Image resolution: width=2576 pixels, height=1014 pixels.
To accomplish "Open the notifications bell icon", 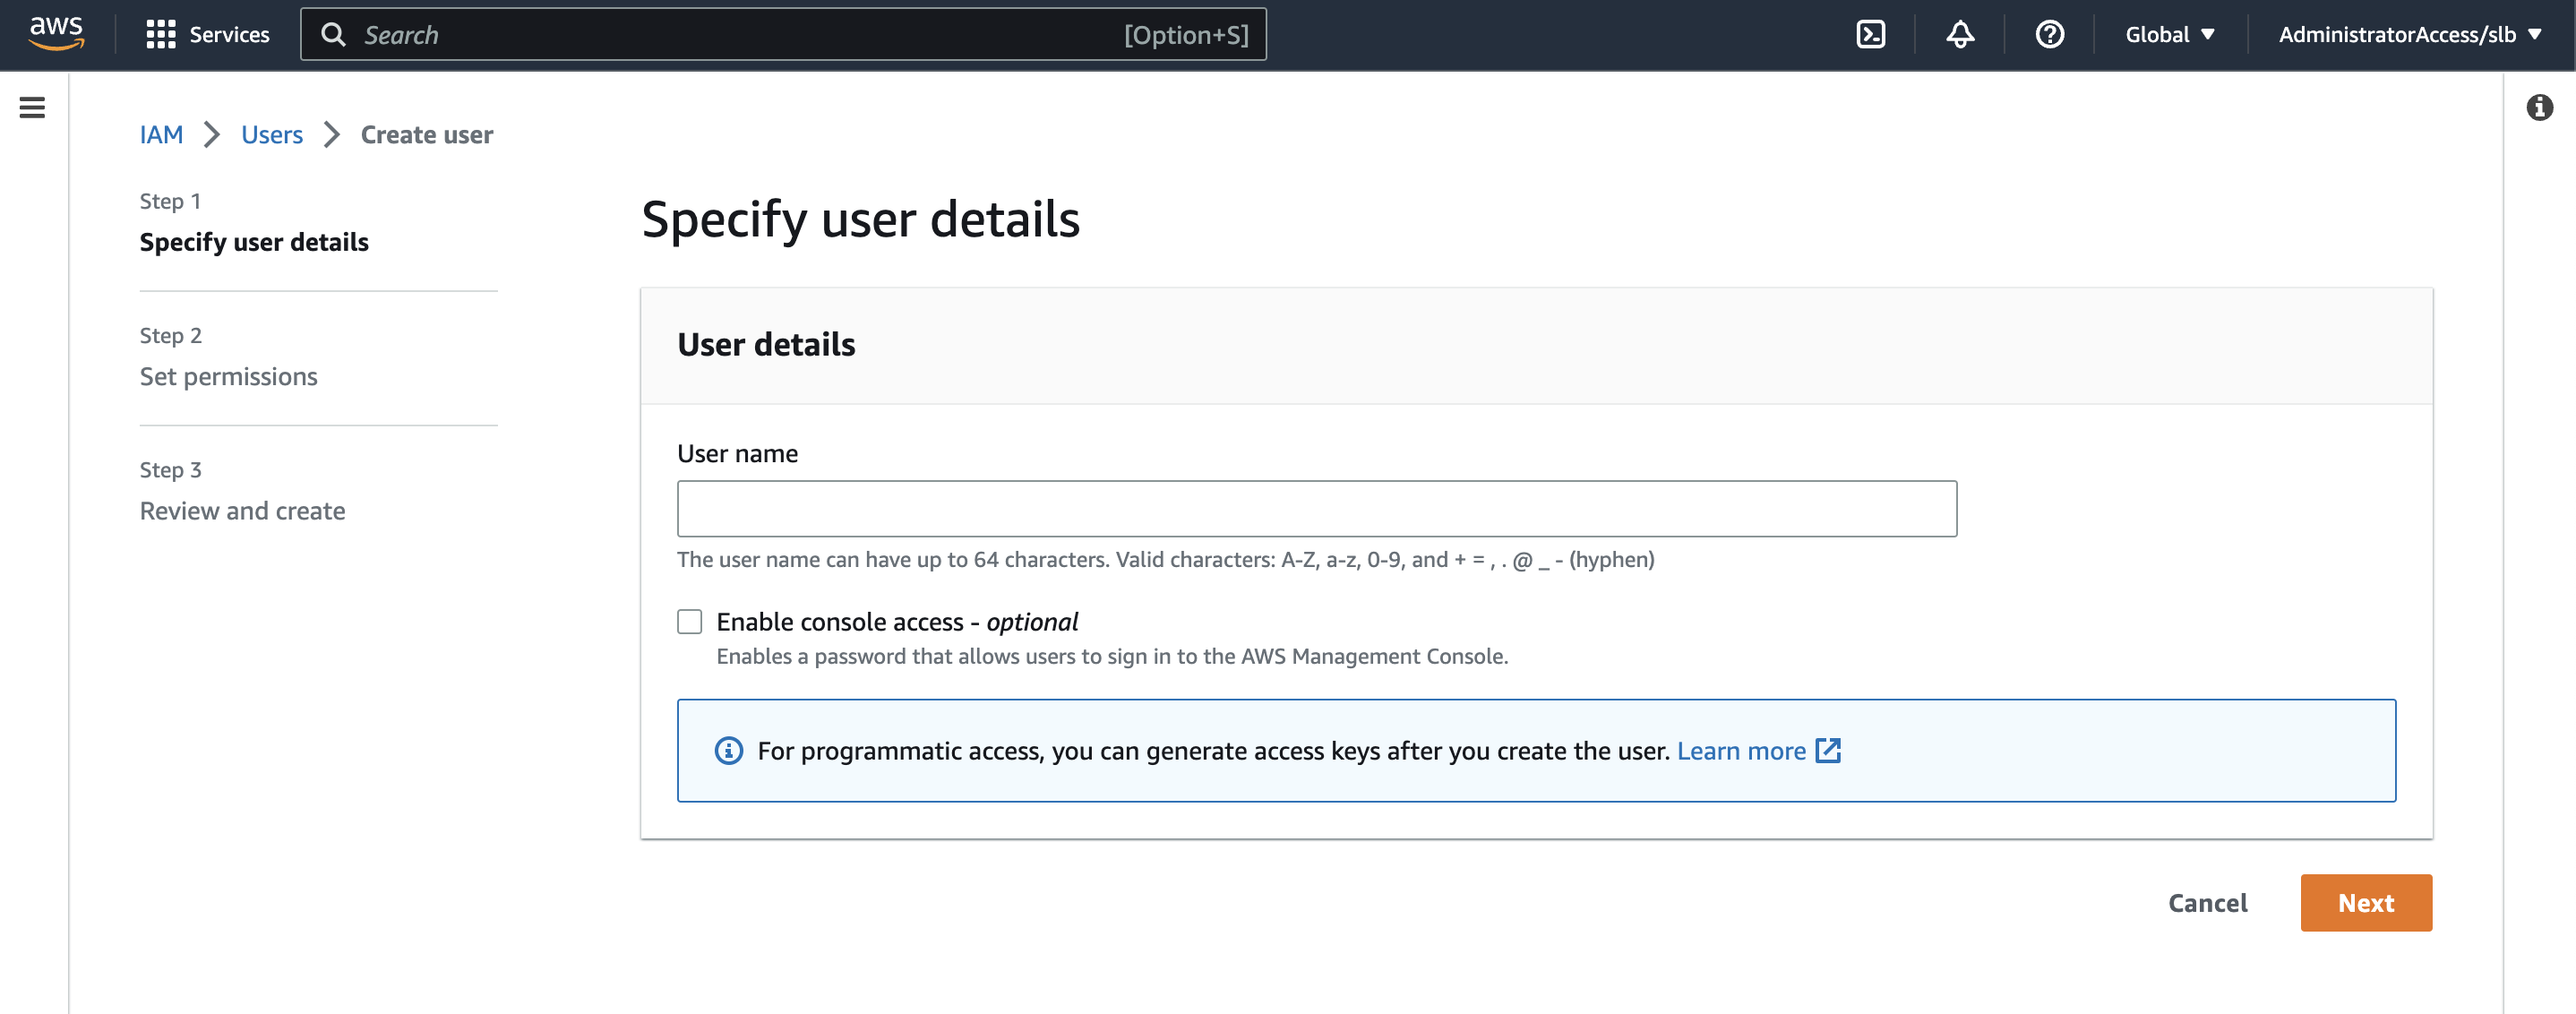I will pyautogui.click(x=1959, y=35).
